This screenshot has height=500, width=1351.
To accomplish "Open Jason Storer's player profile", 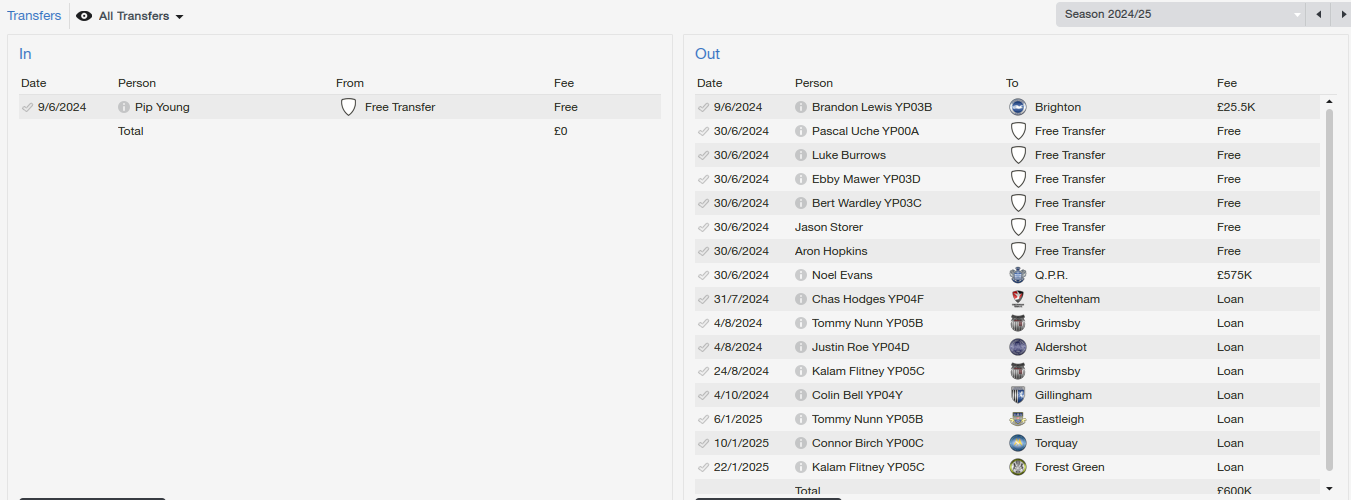I will pyautogui.click(x=828, y=227).
